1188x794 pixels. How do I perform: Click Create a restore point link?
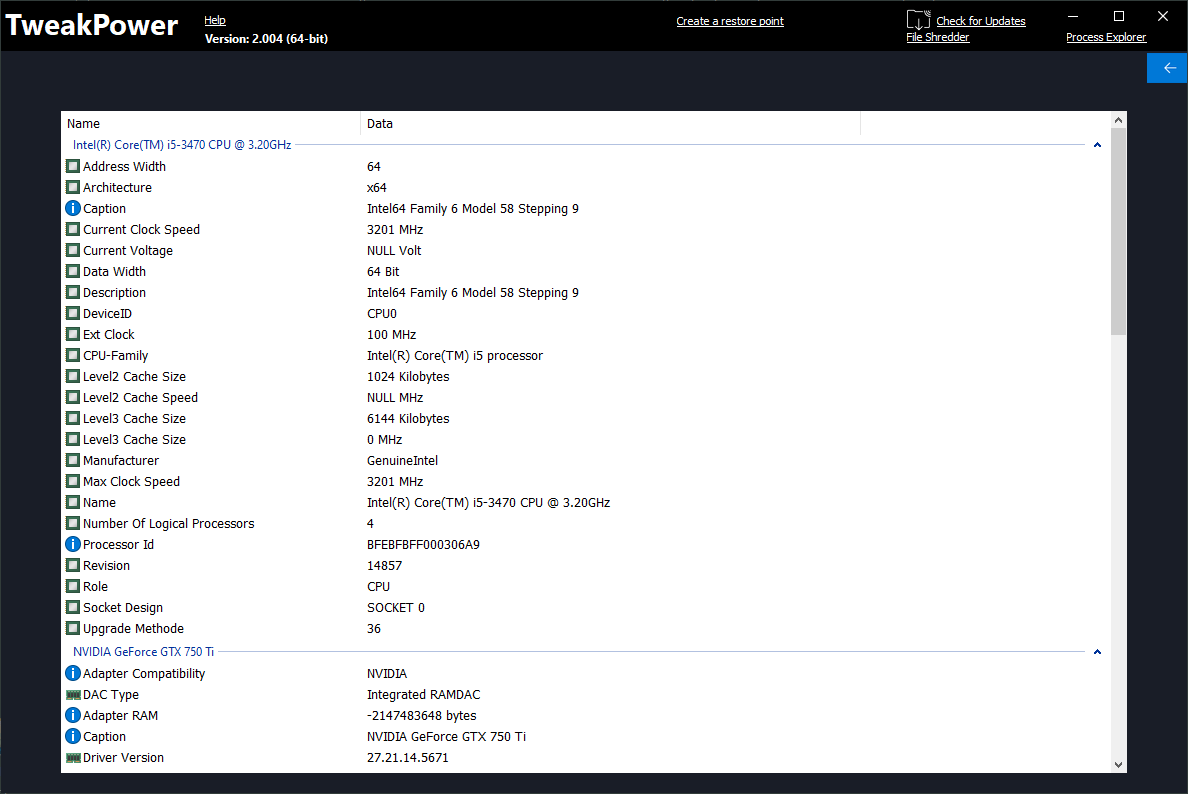click(x=730, y=21)
